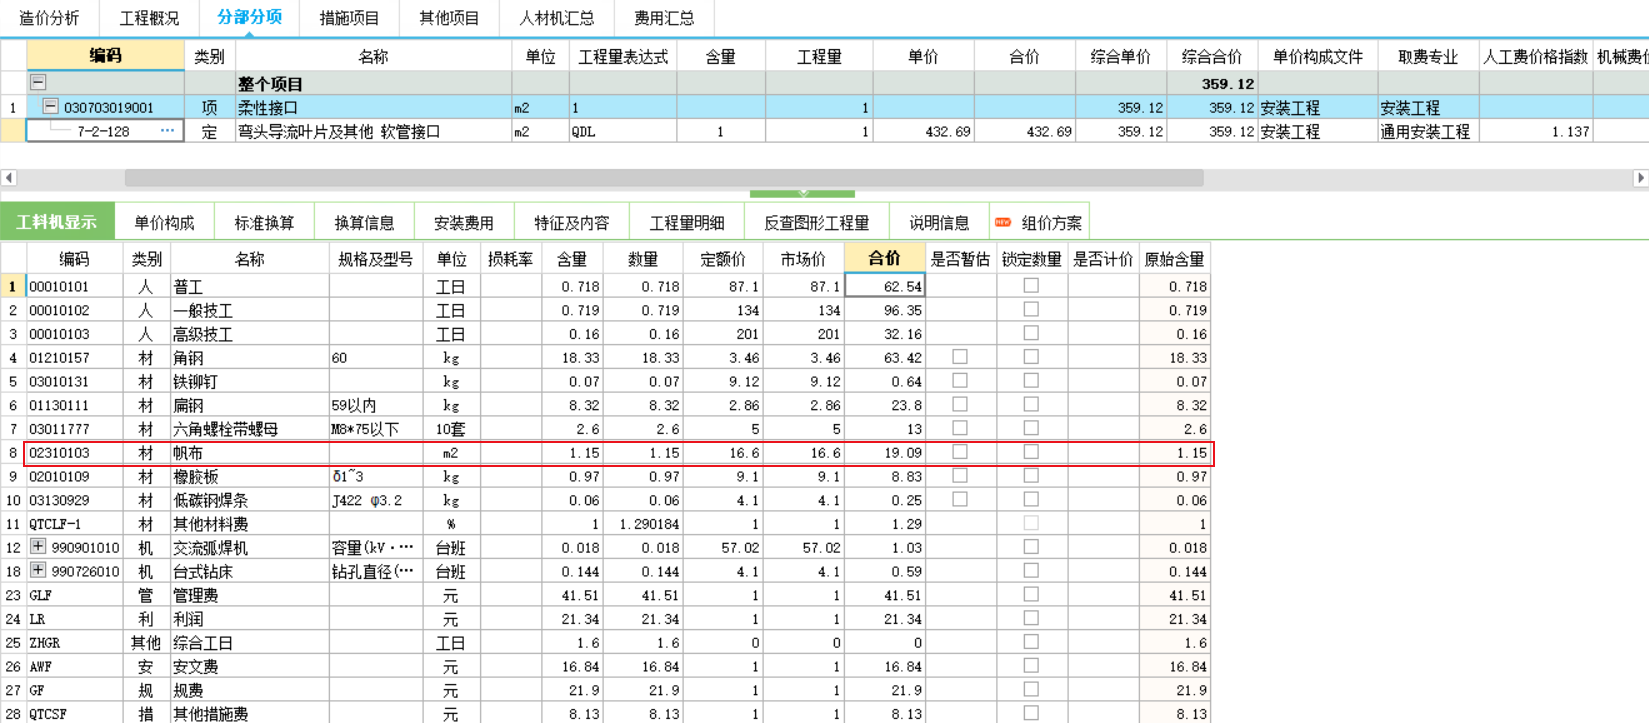Toggle 锁定数量 checkbox for 高级技工

tap(1031, 333)
